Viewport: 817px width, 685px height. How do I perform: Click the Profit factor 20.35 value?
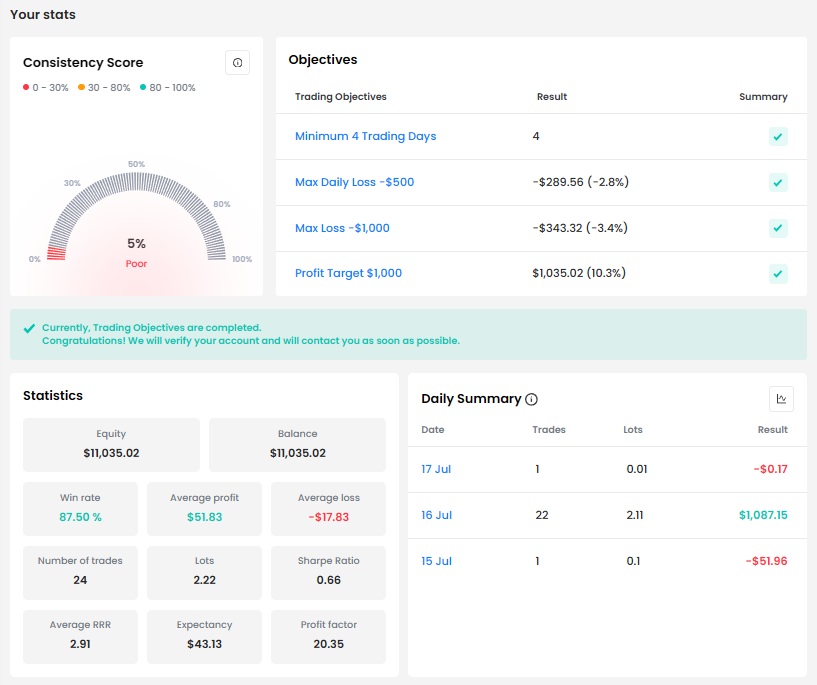(x=328, y=644)
